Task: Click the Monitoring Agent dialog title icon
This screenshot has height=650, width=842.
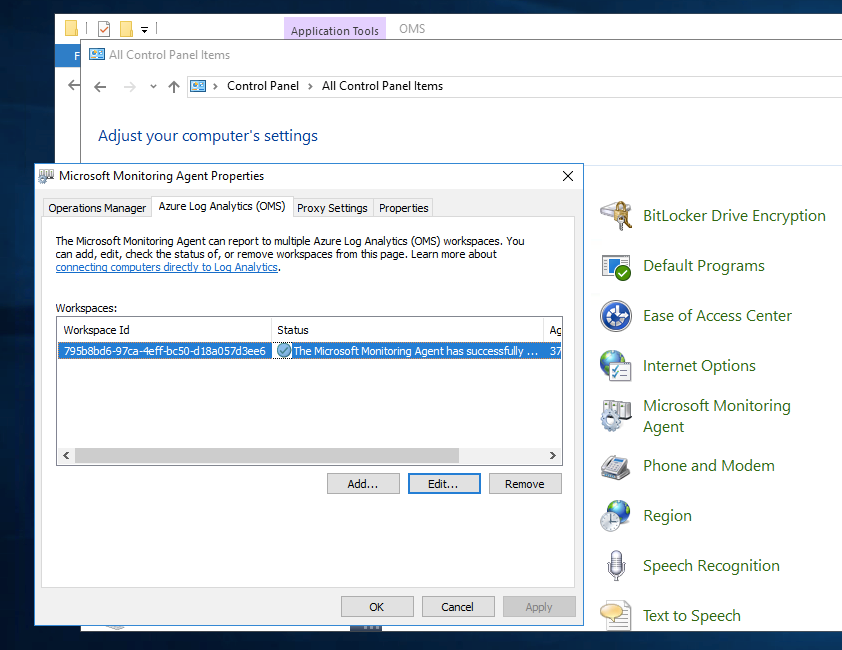Action: click(46, 176)
